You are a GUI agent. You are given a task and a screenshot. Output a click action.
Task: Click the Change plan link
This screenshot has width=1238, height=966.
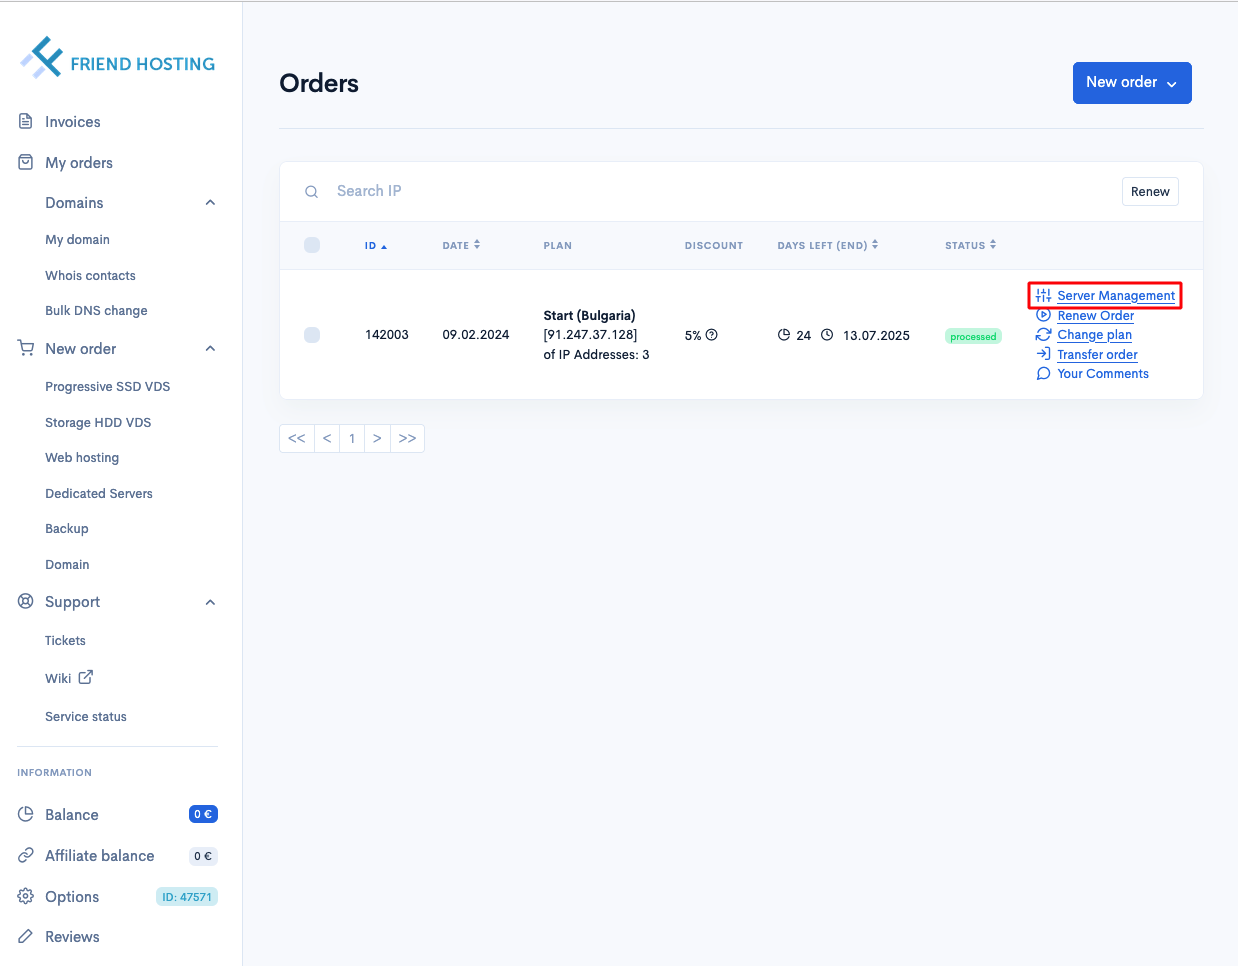coord(1095,335)
